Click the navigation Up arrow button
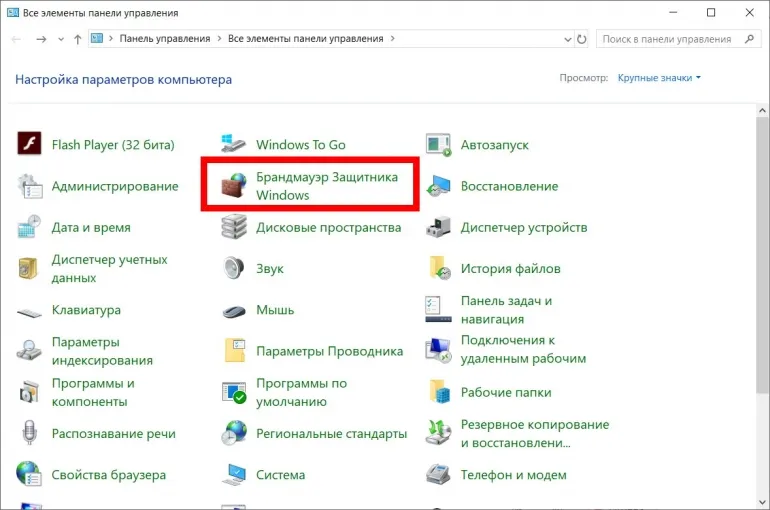Image resolution: width=770 pixels, height=510 pixels. 77,39
